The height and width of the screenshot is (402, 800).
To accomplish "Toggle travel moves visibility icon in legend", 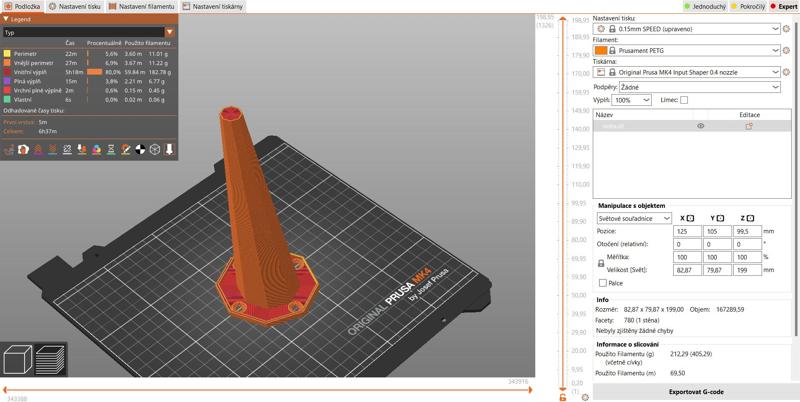I will [9, 149].
